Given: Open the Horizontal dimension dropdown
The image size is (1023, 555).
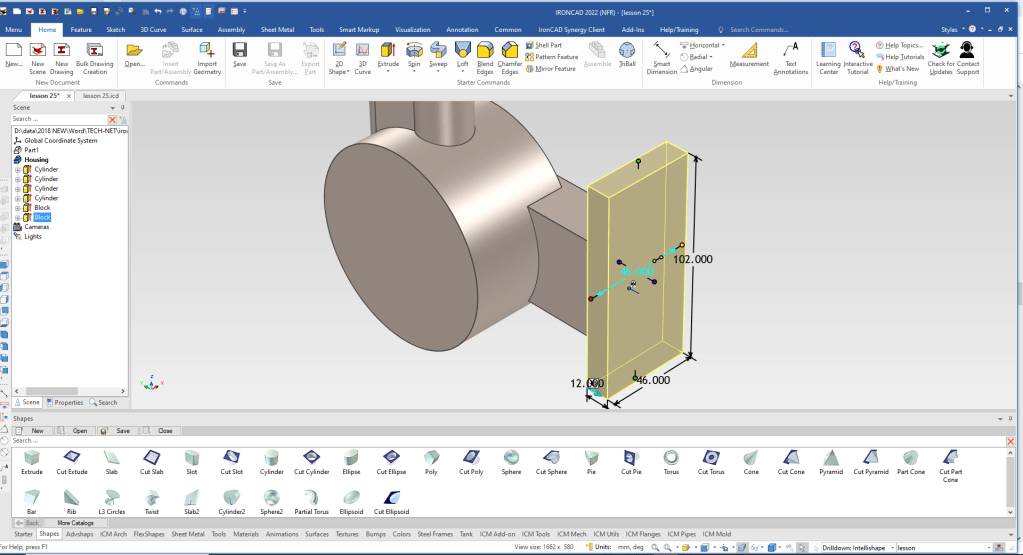Looking at the screenshot, I should tap(723, 45).
